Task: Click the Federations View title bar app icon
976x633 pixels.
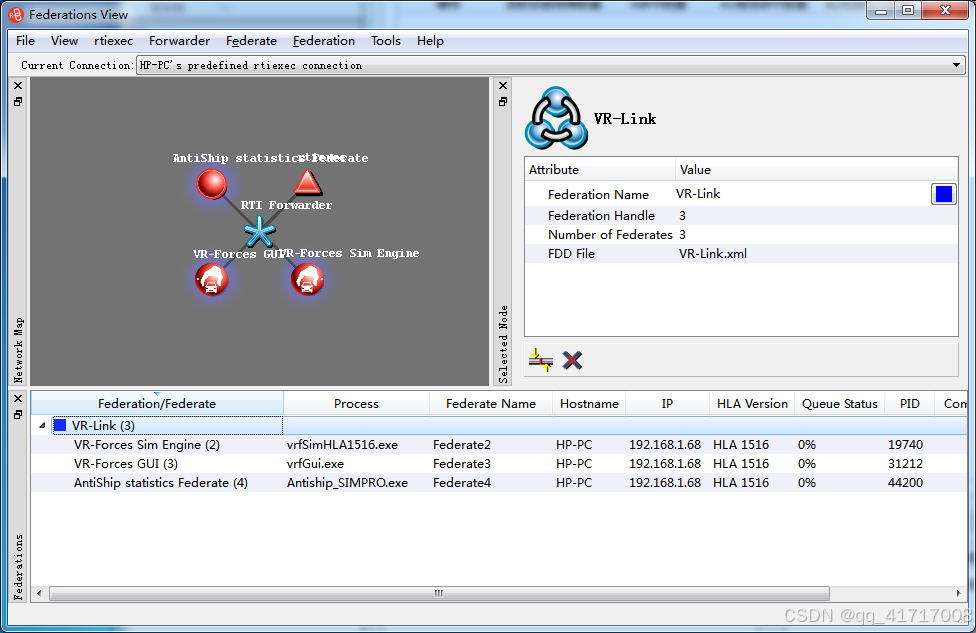Action: tap(16, 14)
